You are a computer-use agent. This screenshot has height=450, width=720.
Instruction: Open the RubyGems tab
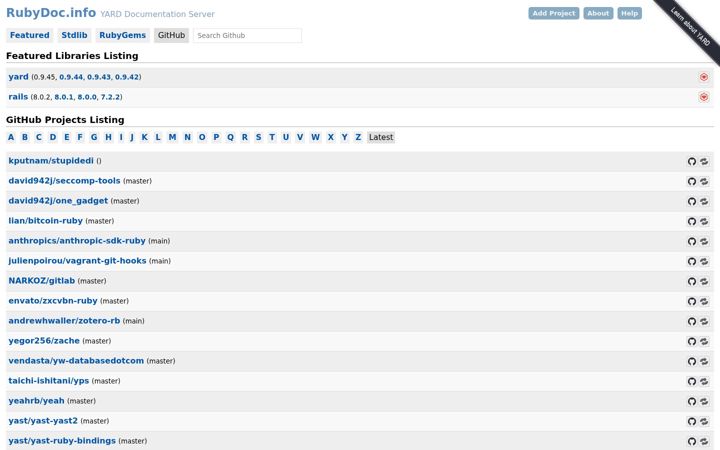pos(123,35)
